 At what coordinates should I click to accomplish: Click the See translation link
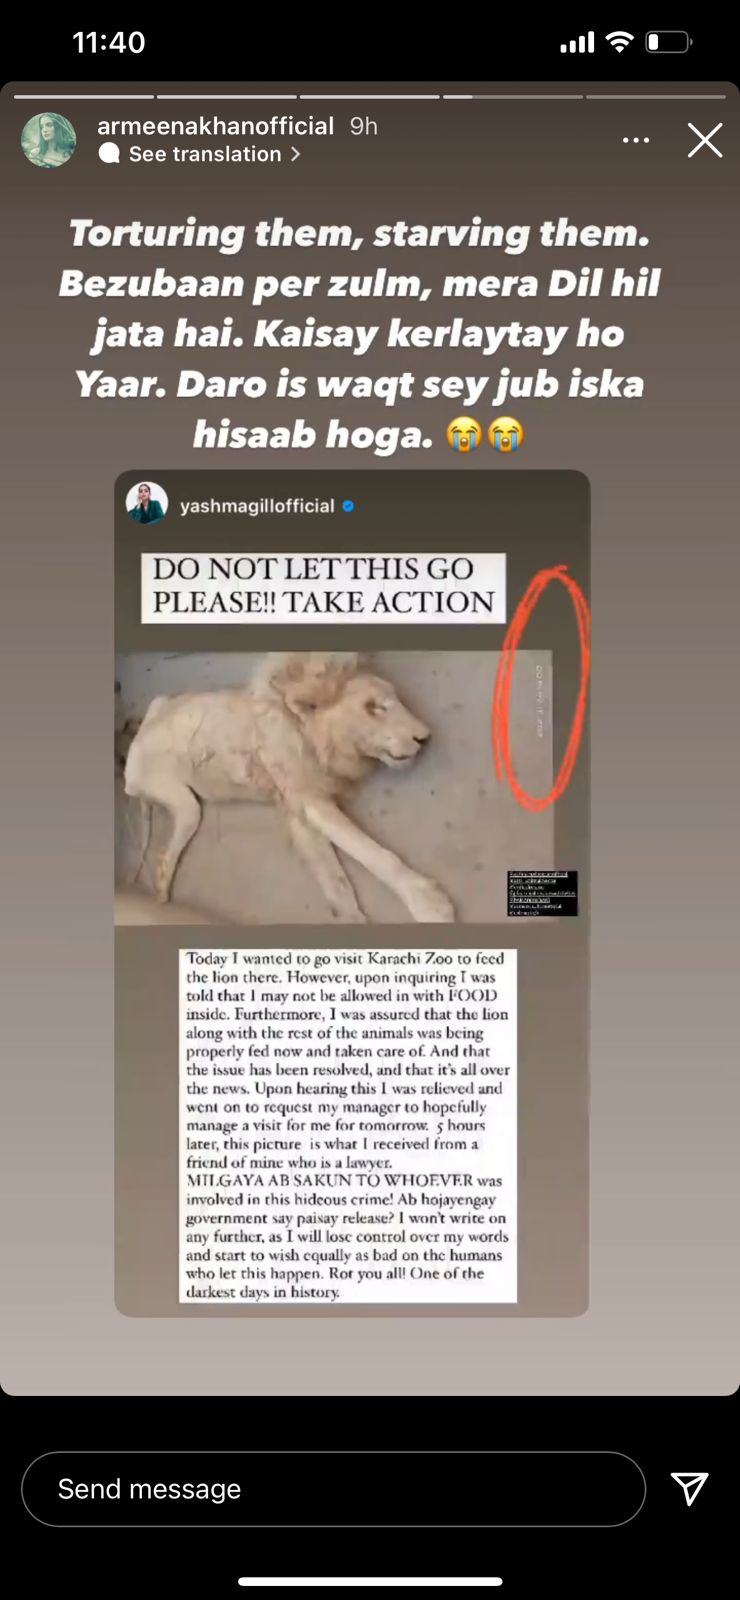205,154
